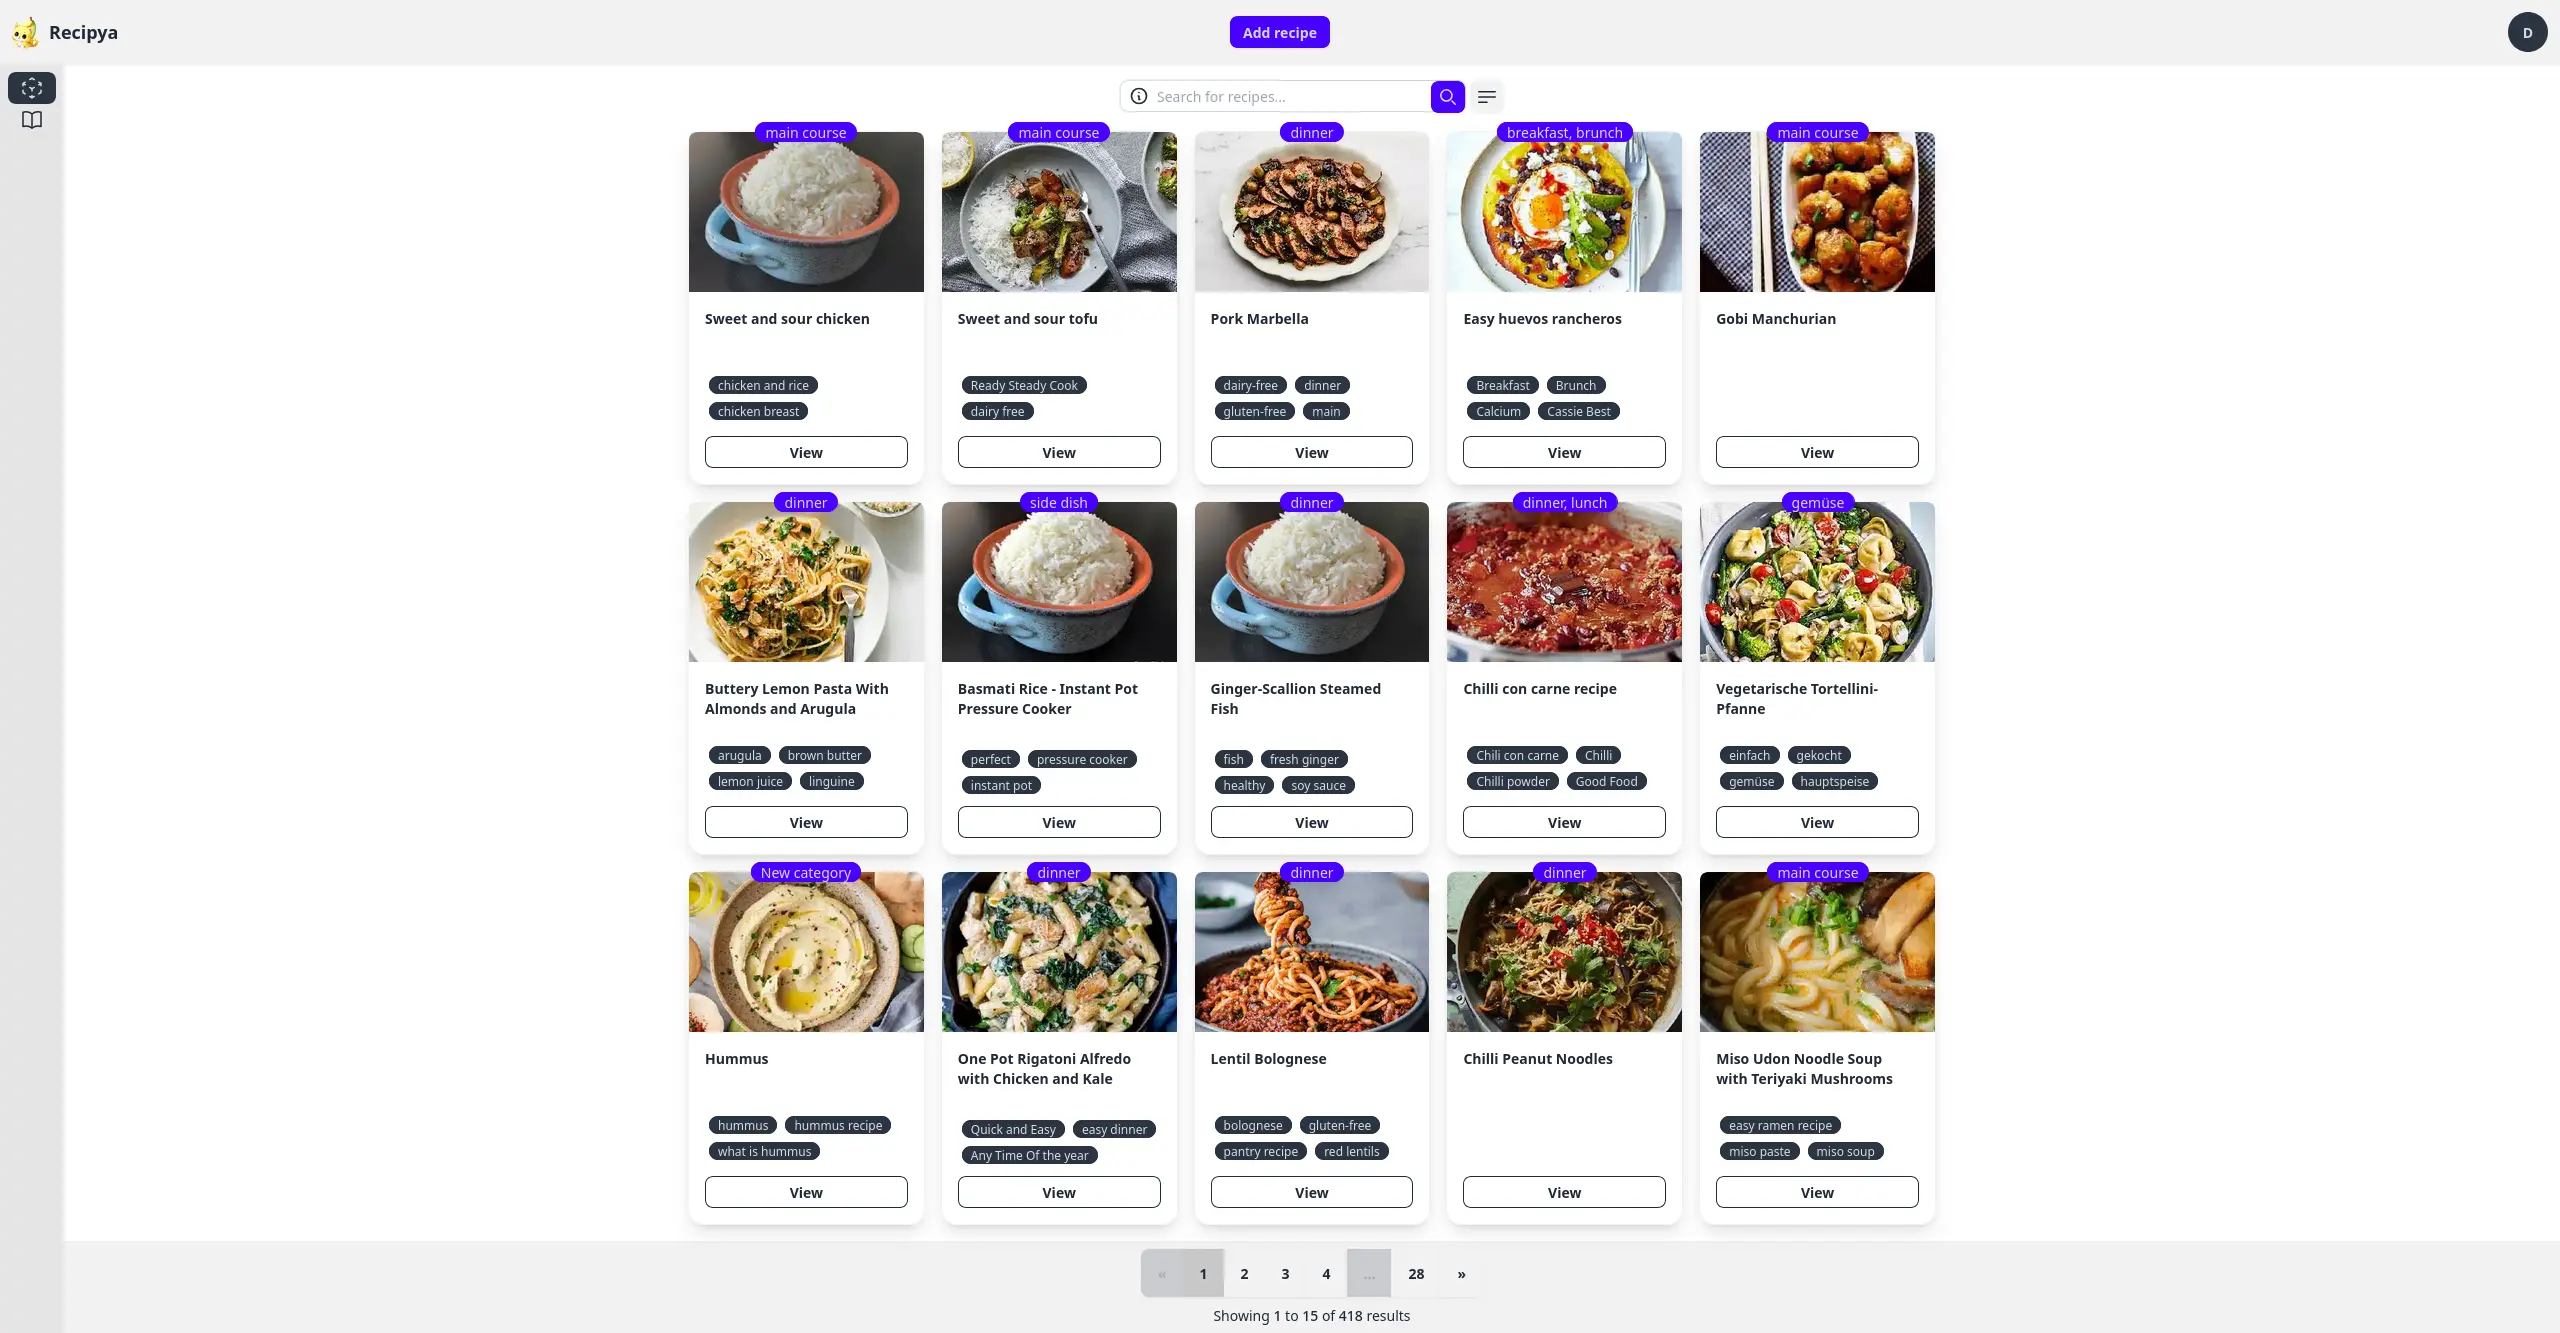Click the cookbook/book icon in sidebar
Screen dimensions: 2560x1333
pyautogui.click(x=30, y=119)
